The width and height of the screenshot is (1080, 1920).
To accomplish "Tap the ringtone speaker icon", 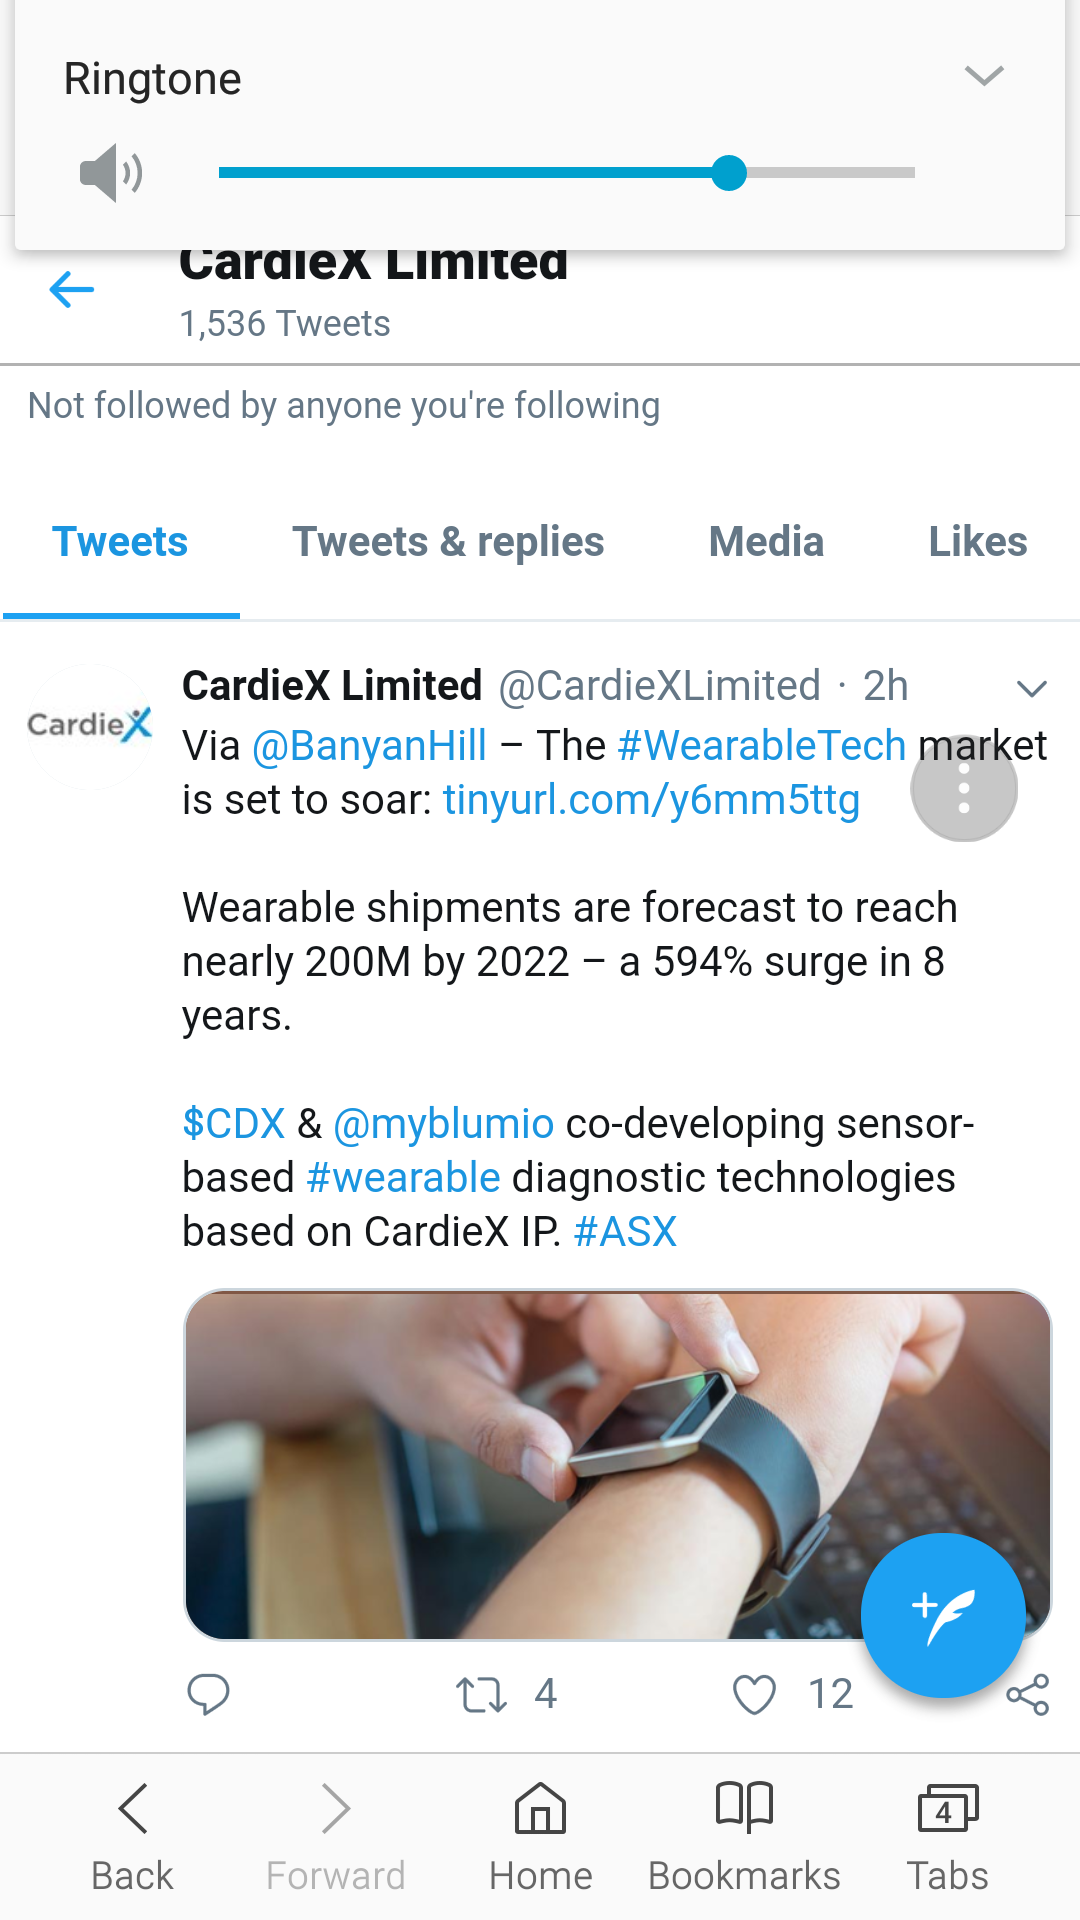I will pyautogui.click(x=111, y=172).
